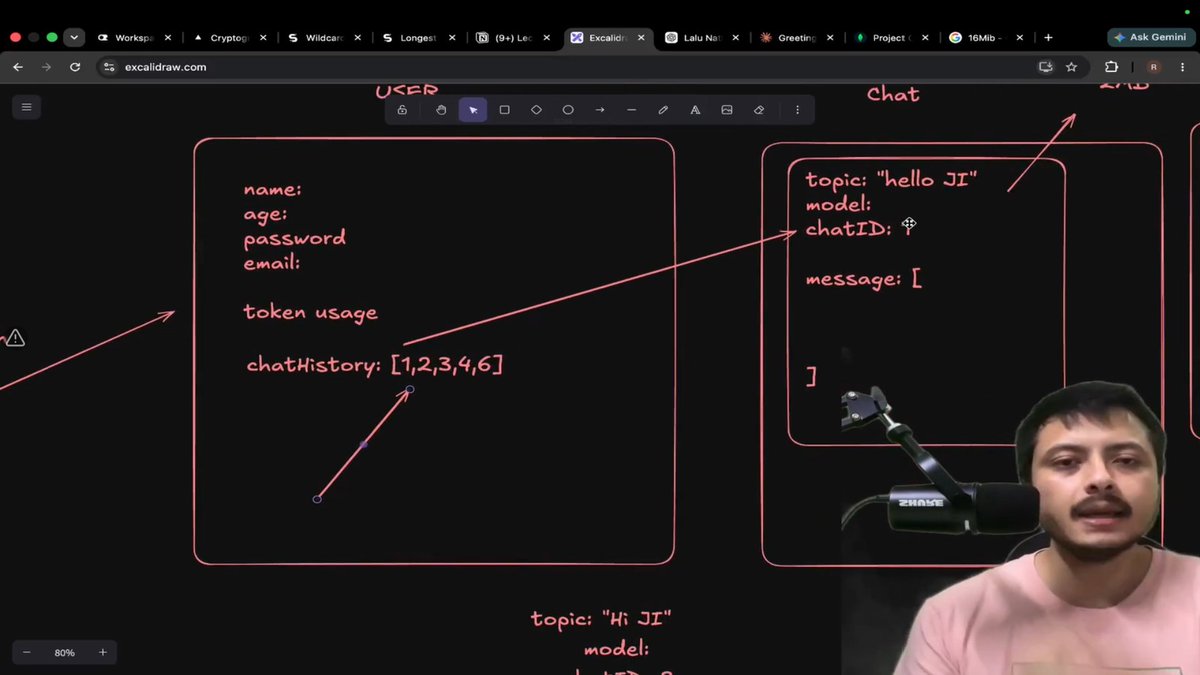The width and height of the screenshot is (1200, 675).
Task: Close the Longest tab
Action: tap(452, 37)
